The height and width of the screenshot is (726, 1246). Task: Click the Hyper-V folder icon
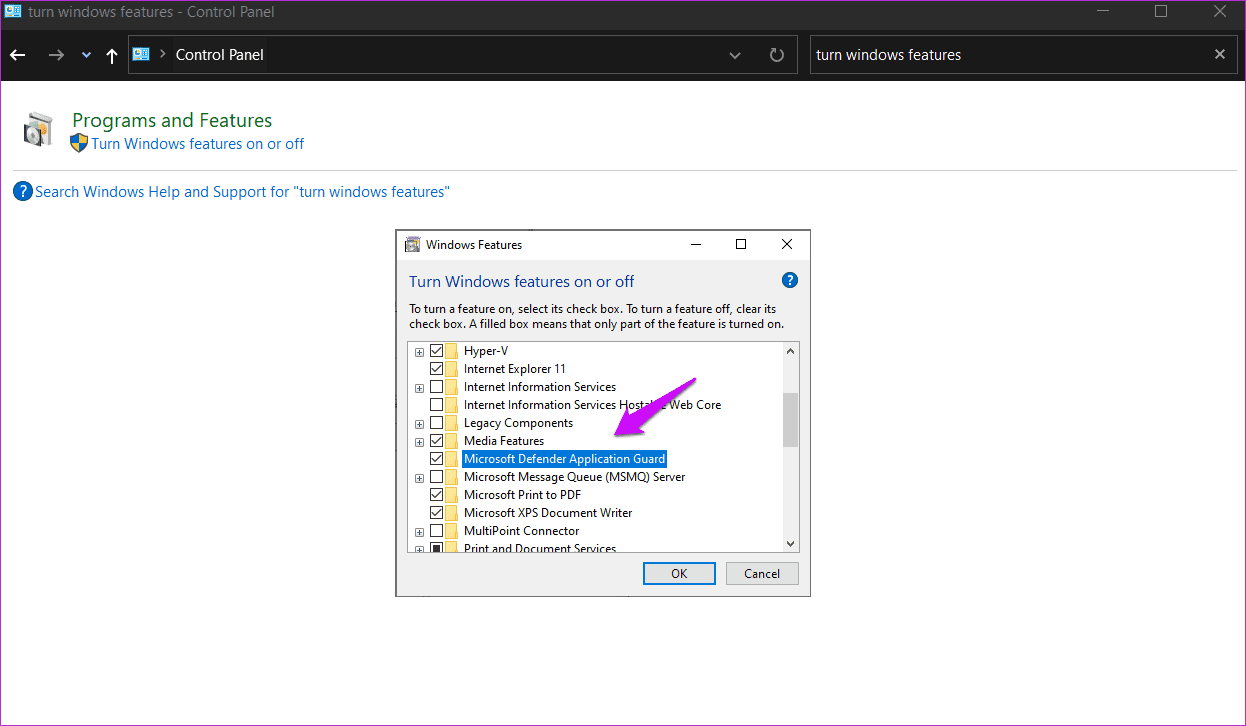point(452,351)
